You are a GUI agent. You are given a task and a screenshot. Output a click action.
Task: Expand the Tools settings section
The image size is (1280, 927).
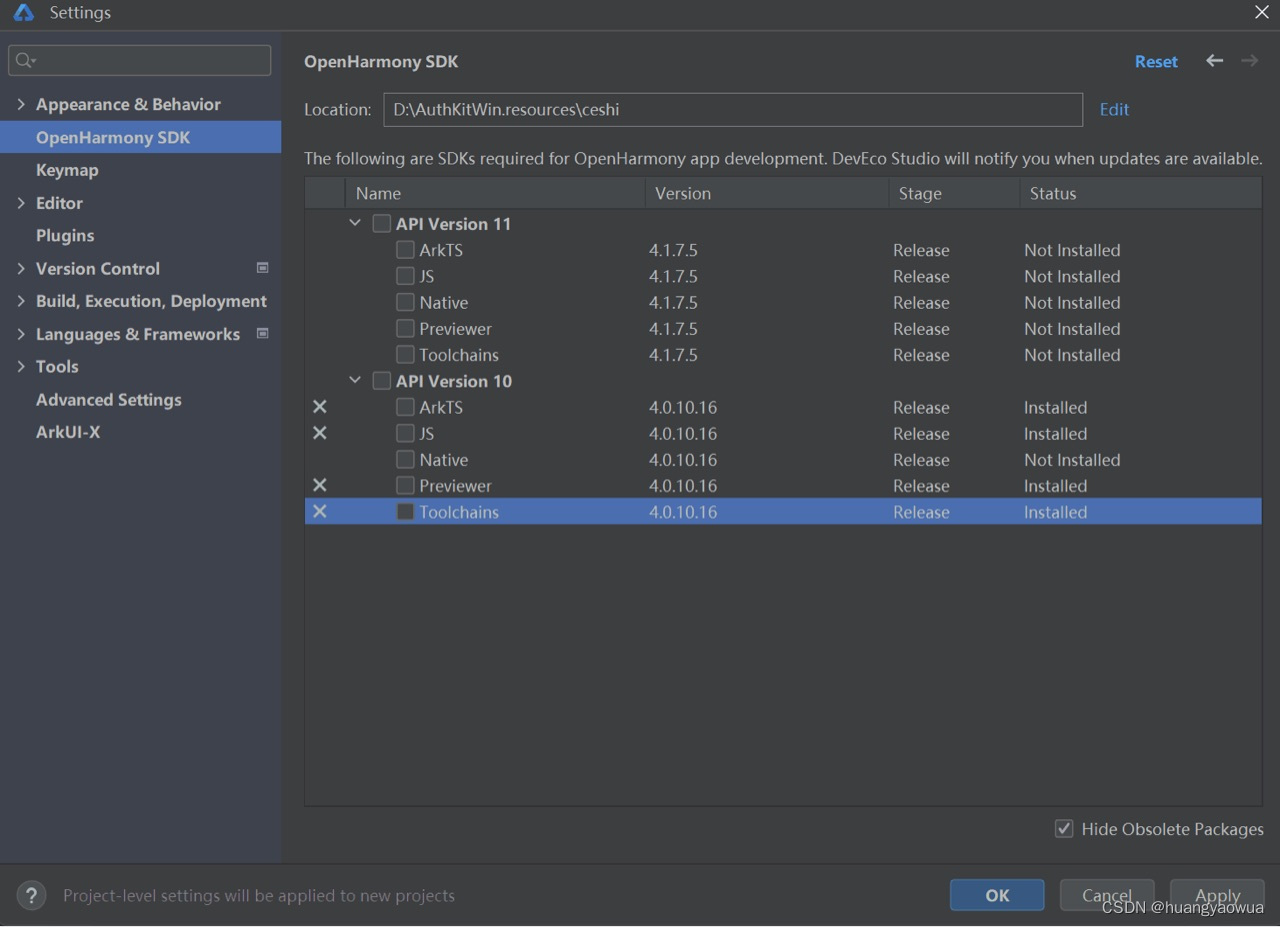coord(21,367)
